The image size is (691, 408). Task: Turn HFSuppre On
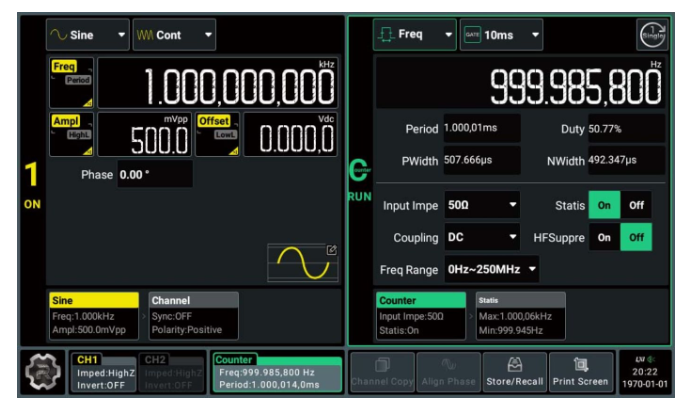(604, 237)
